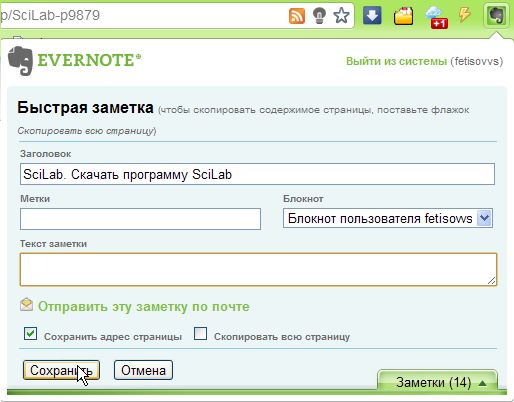Click the cloud +1 extension icon
This screenshot has width=514, height=402.
[436, 17]
